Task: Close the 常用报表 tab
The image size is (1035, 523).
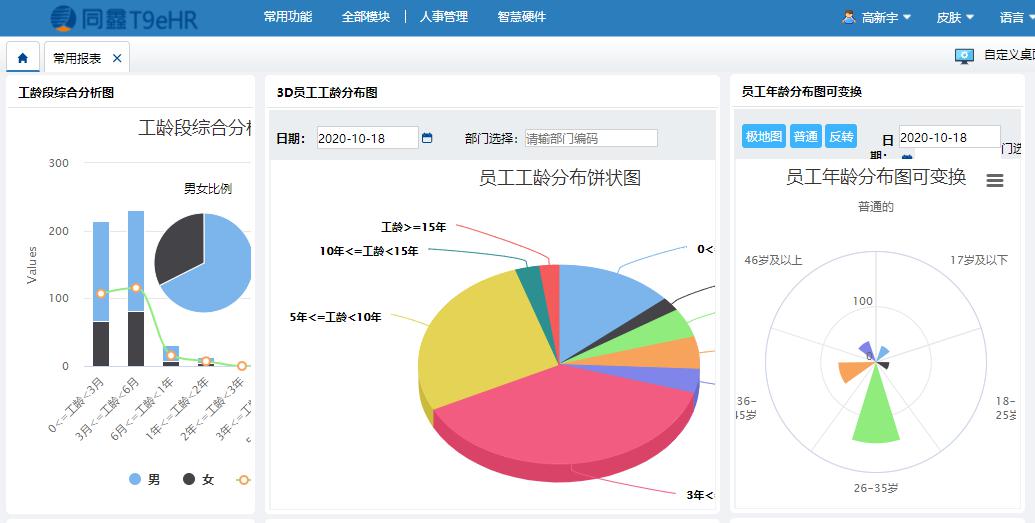Action: (x=117, y=59)
